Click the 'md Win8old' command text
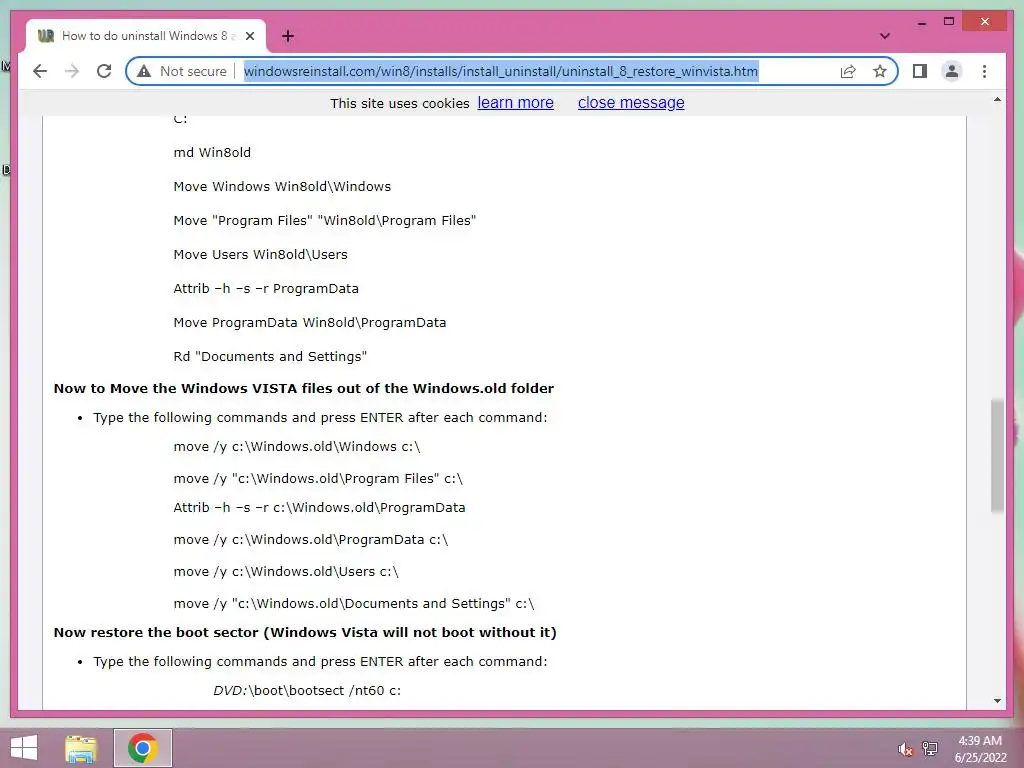The height and width of the screenshot is (768, 1024). 212,152
